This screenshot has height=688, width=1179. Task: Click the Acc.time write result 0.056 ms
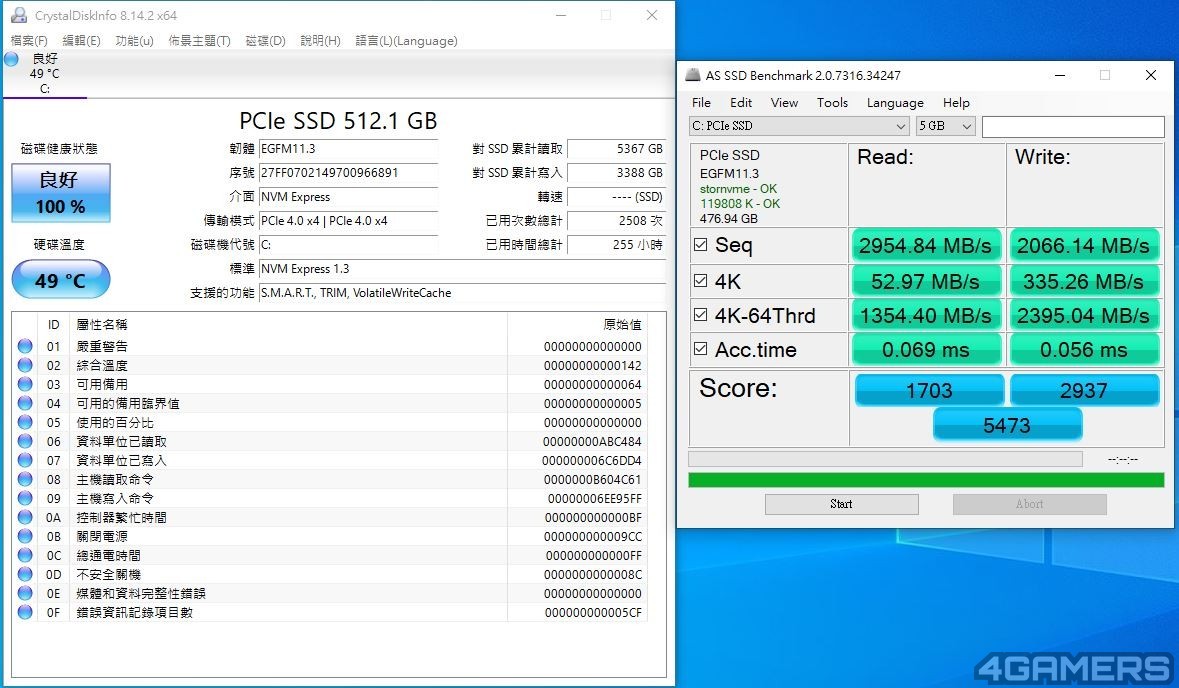(x=1084, y=350)
